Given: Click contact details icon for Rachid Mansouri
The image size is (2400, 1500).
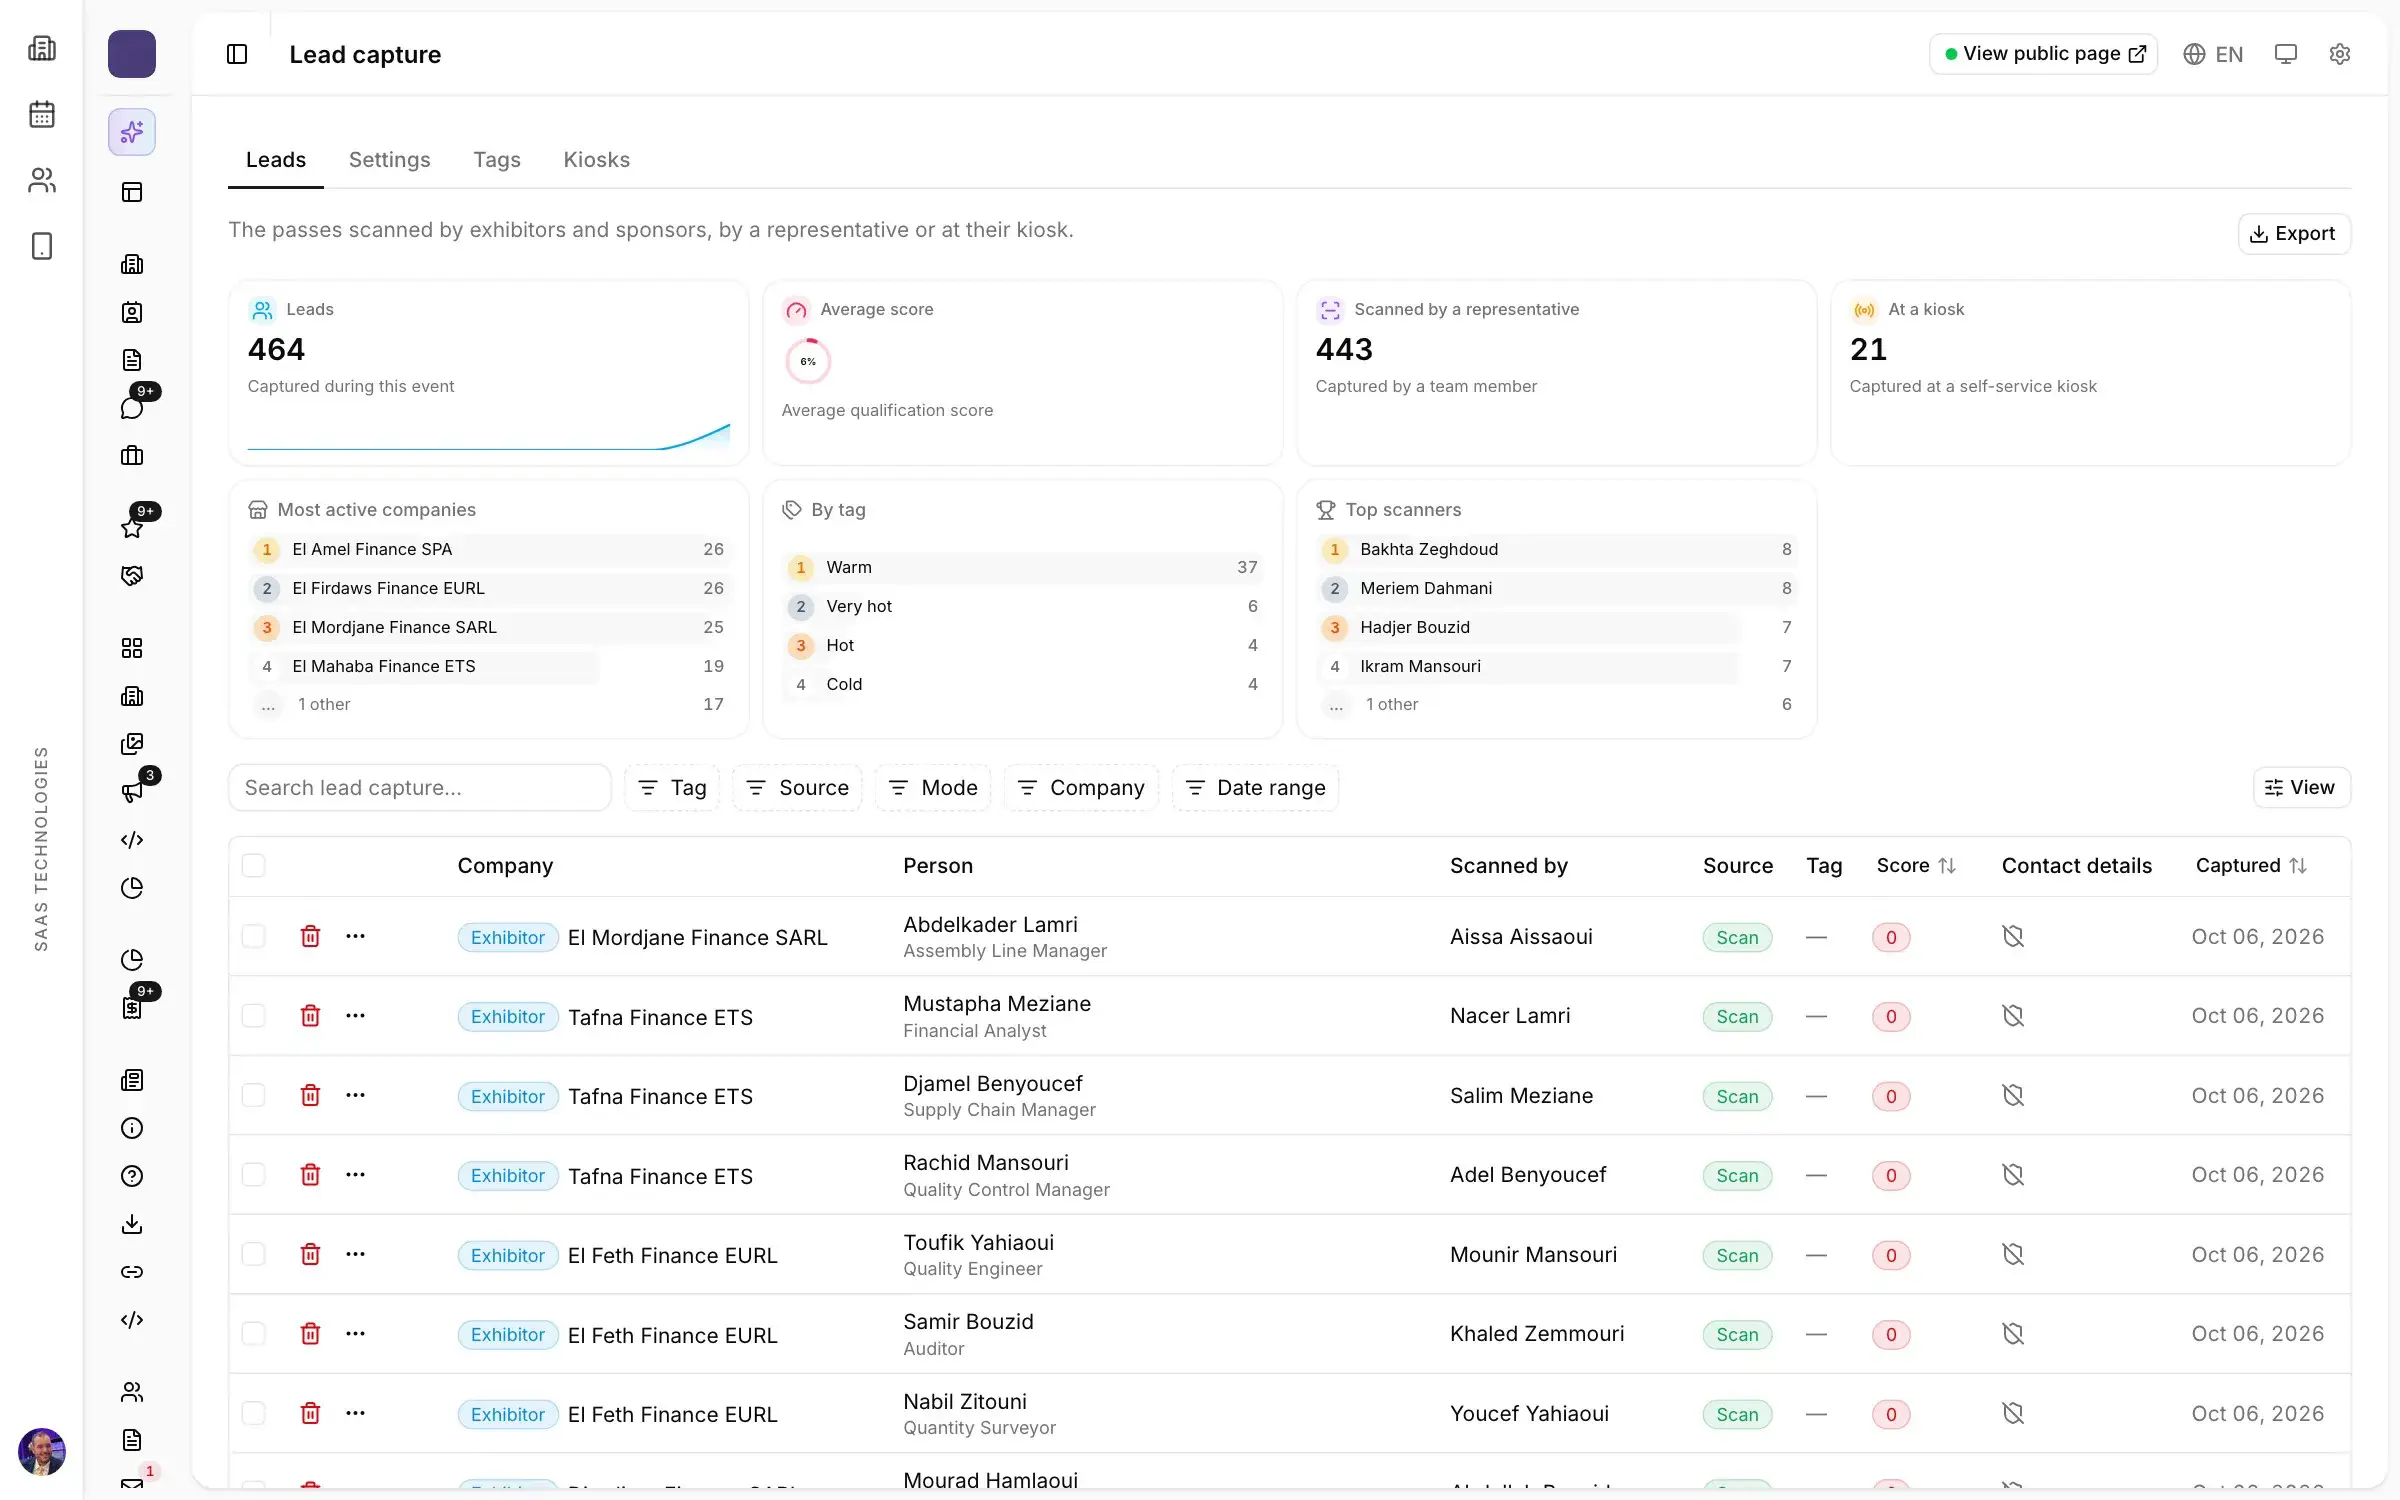Looking at the screenshot, I should 2013,1174.
